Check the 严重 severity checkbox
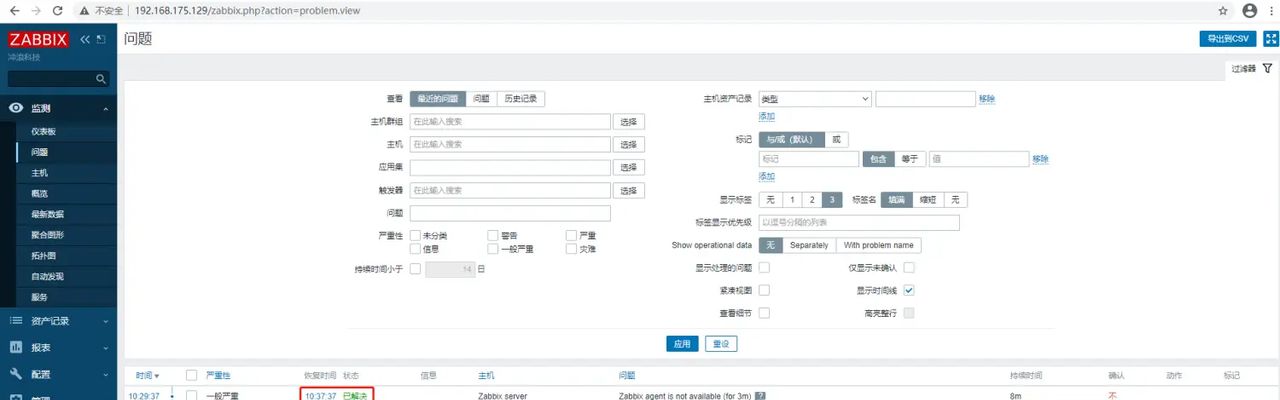The height and width of the screenshot is (400, 1280). (x=571, y=235)
